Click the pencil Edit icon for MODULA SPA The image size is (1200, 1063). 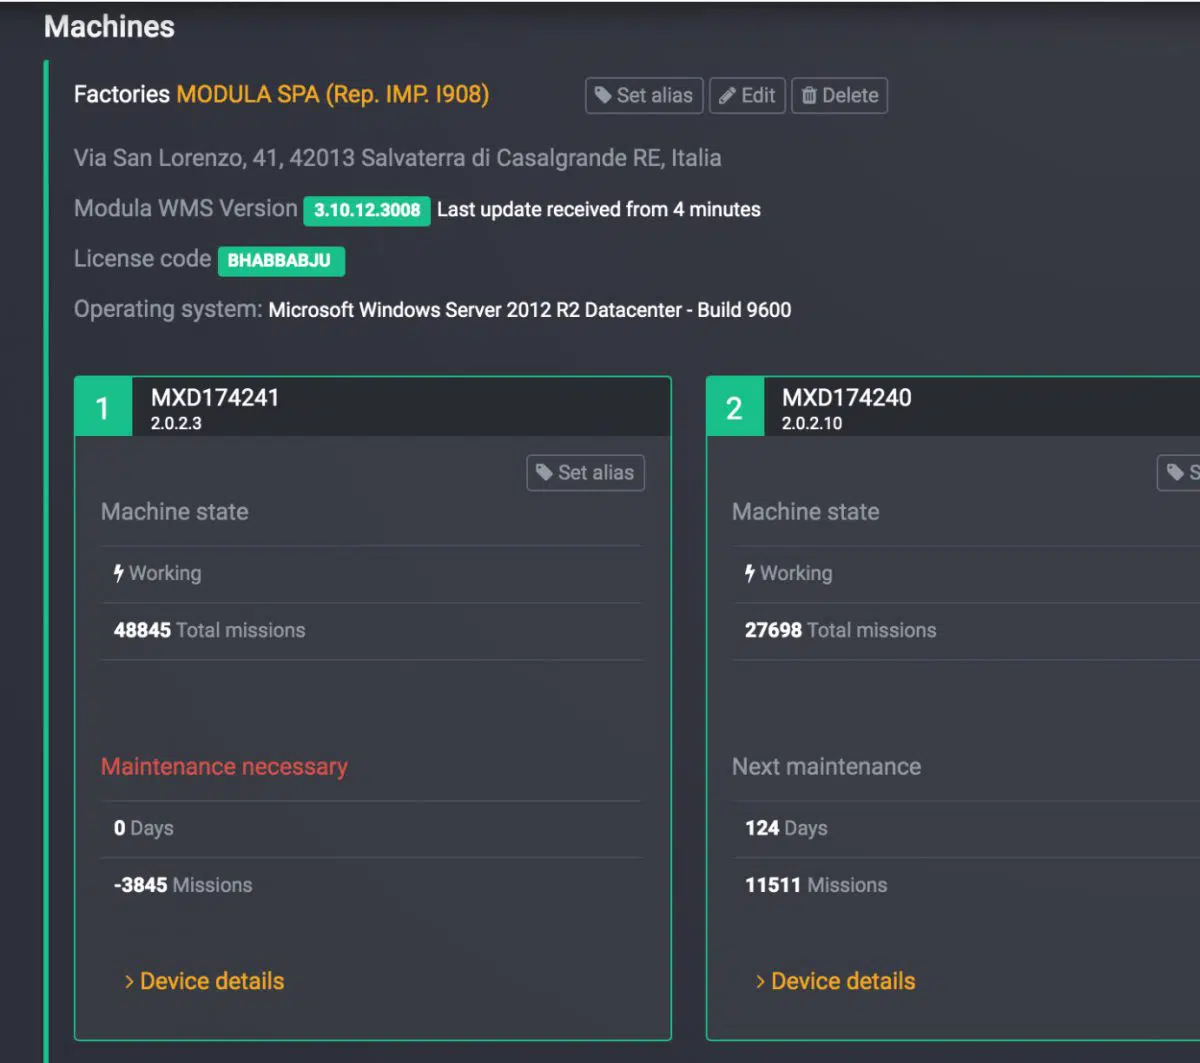click(728, 96)
